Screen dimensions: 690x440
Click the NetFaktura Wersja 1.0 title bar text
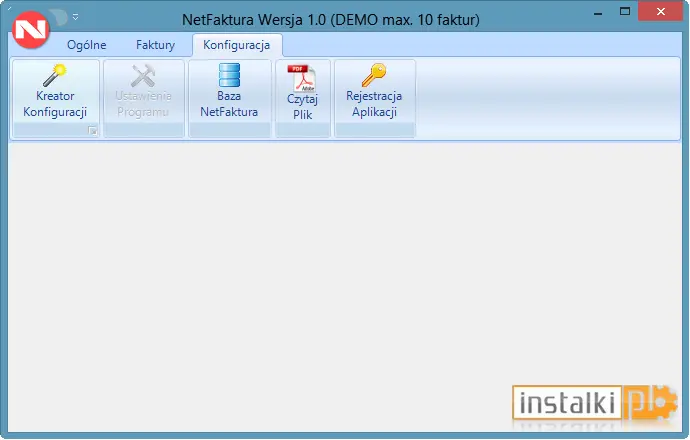[331, 20]
